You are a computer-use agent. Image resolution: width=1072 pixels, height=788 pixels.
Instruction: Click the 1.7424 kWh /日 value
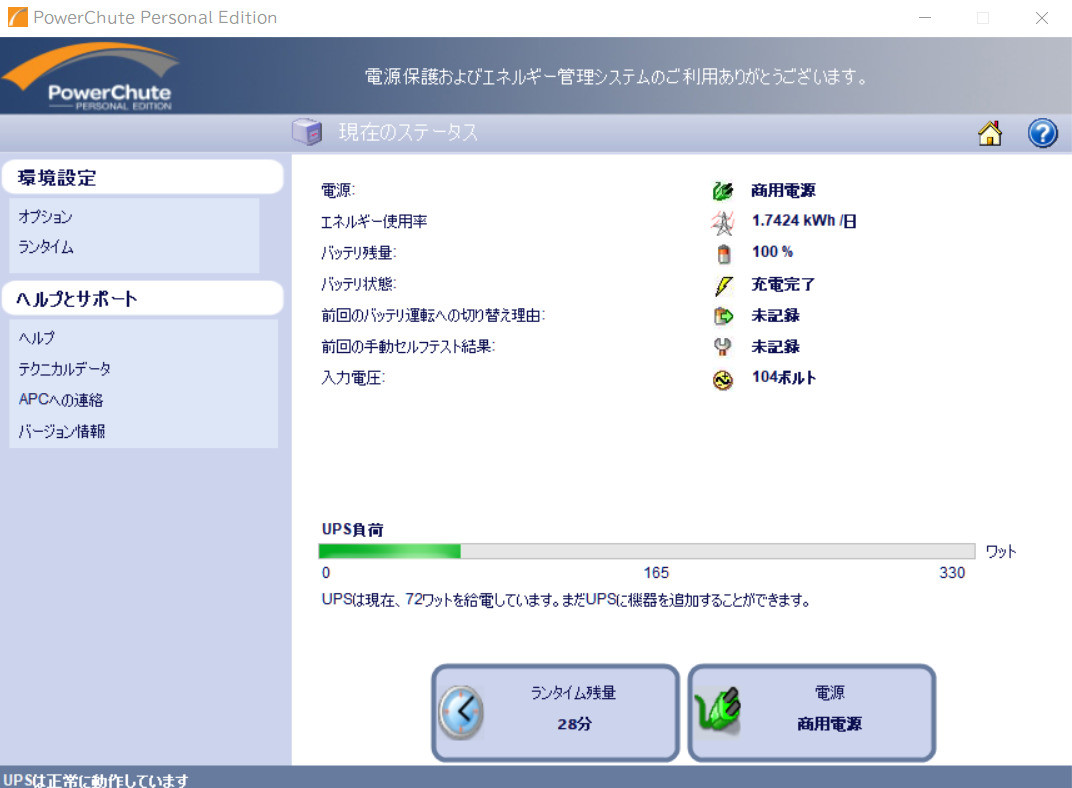pos(804,221)
